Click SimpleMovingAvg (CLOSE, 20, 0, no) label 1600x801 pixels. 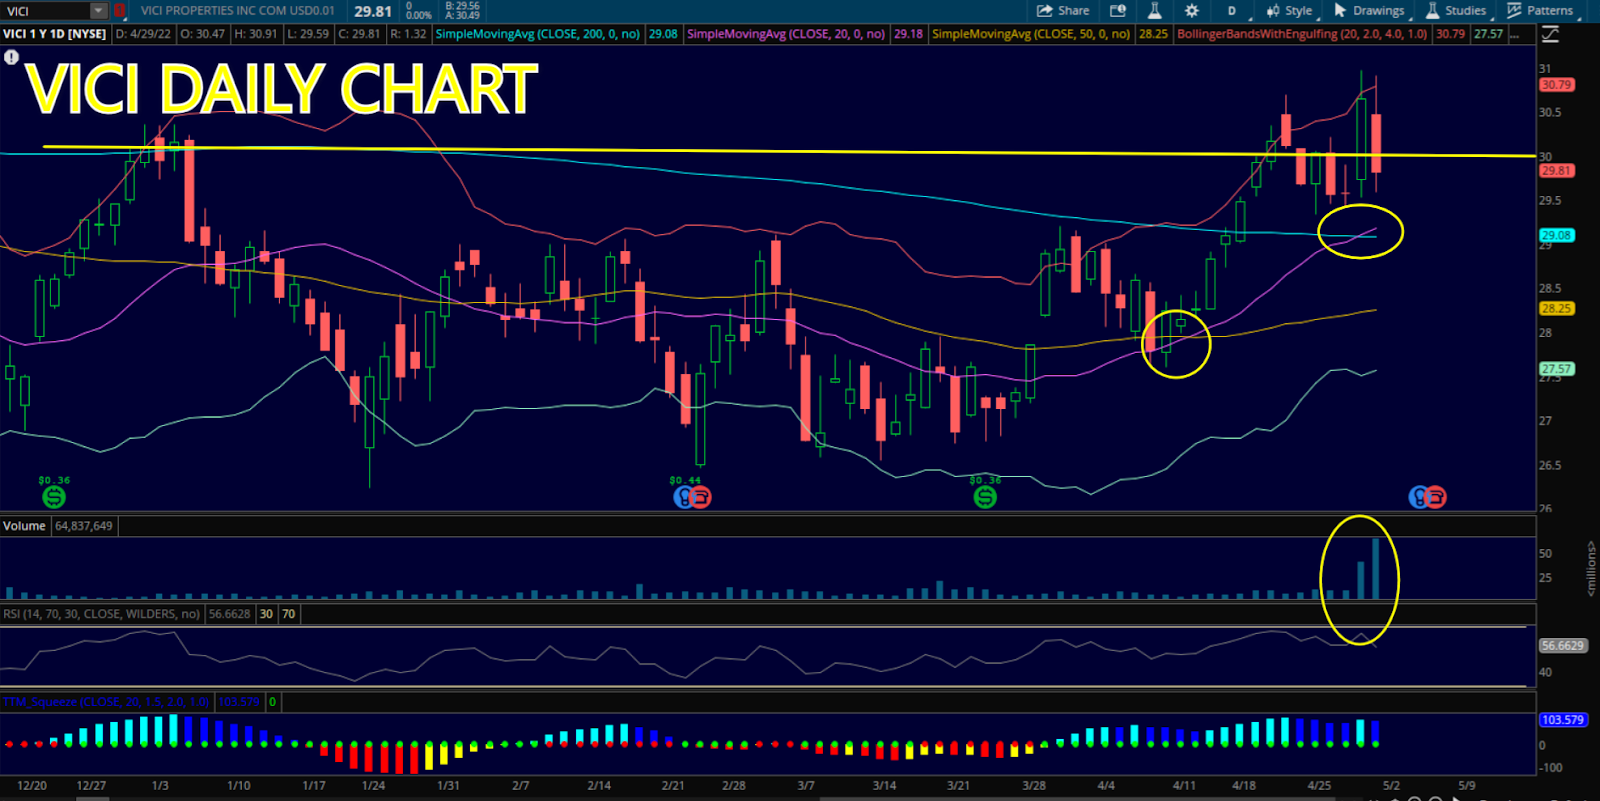pos(786,34)
